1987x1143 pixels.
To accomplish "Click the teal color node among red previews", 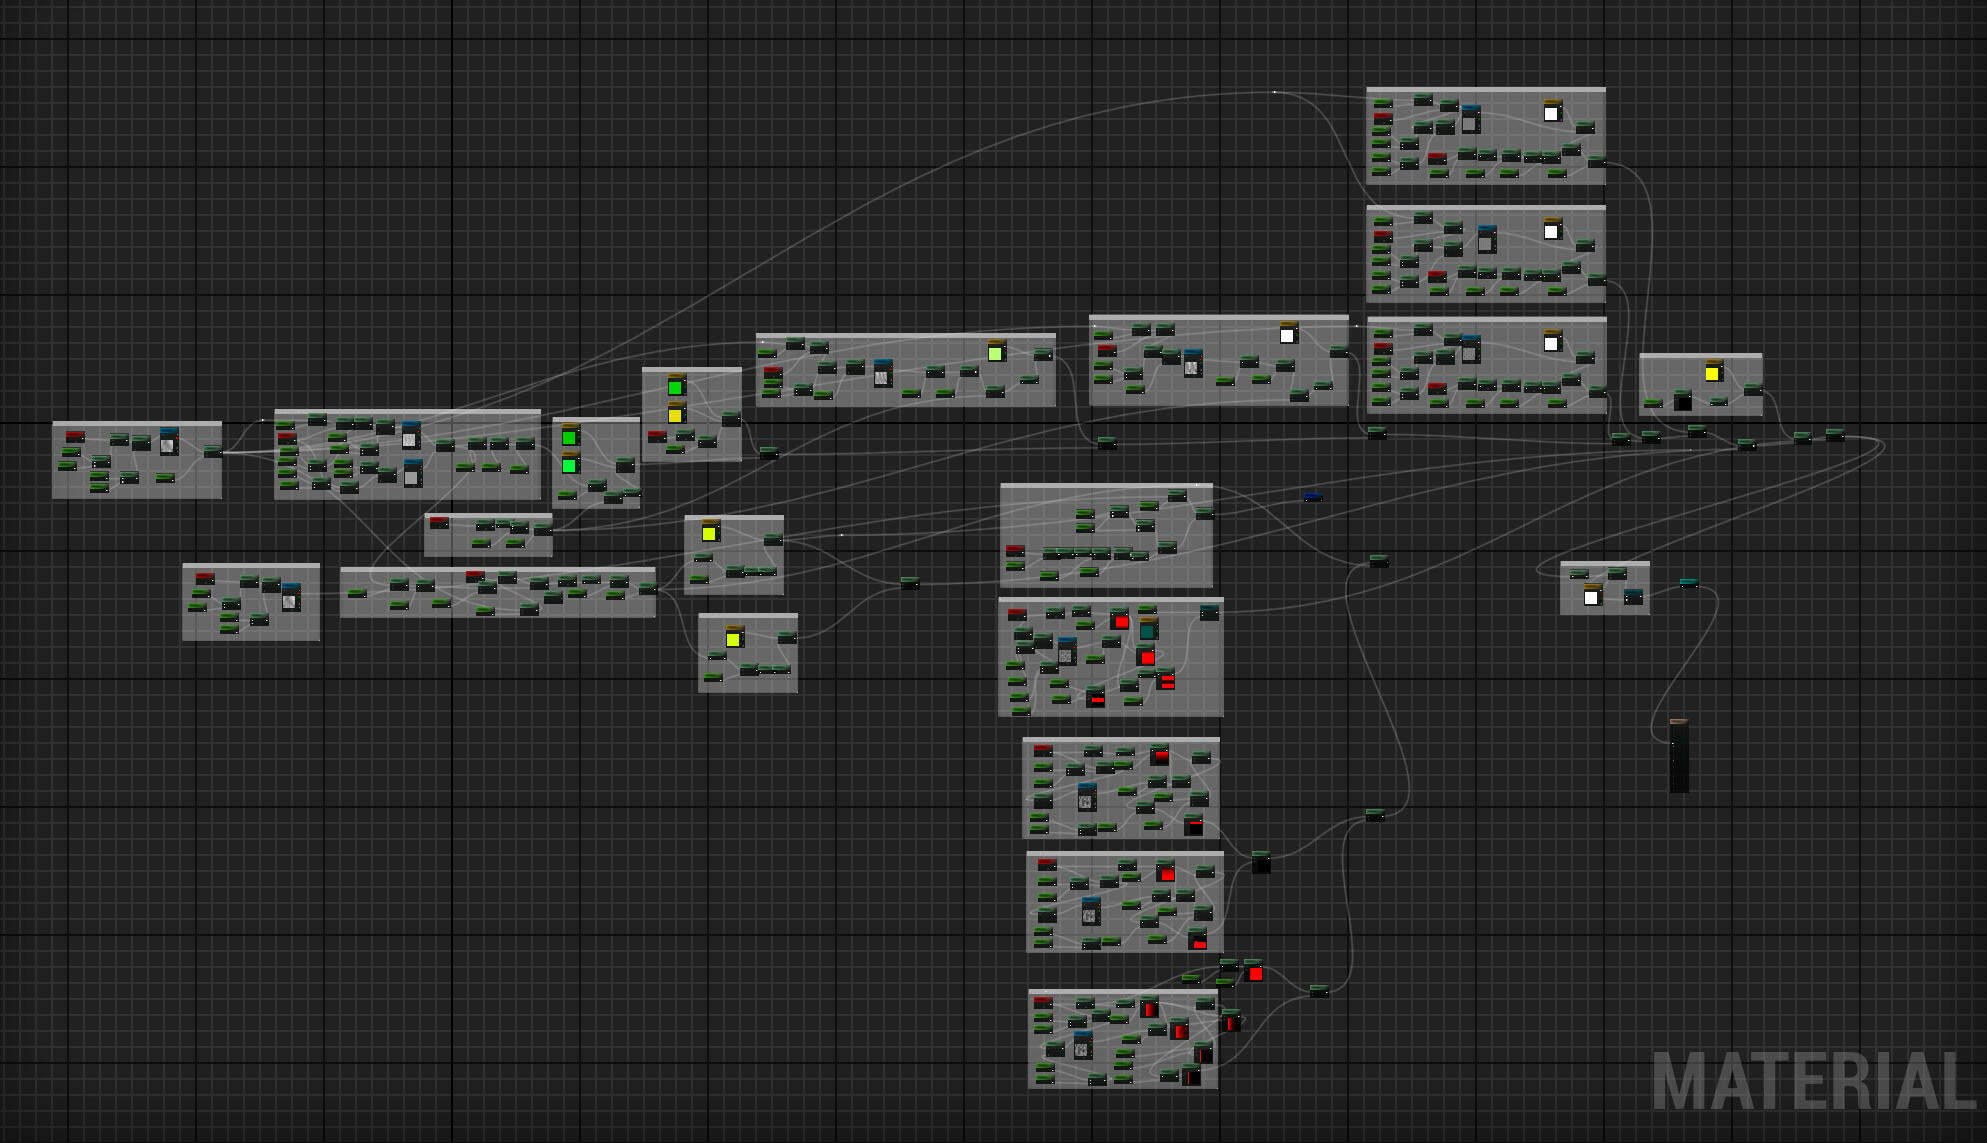I will coord(1148,630).
